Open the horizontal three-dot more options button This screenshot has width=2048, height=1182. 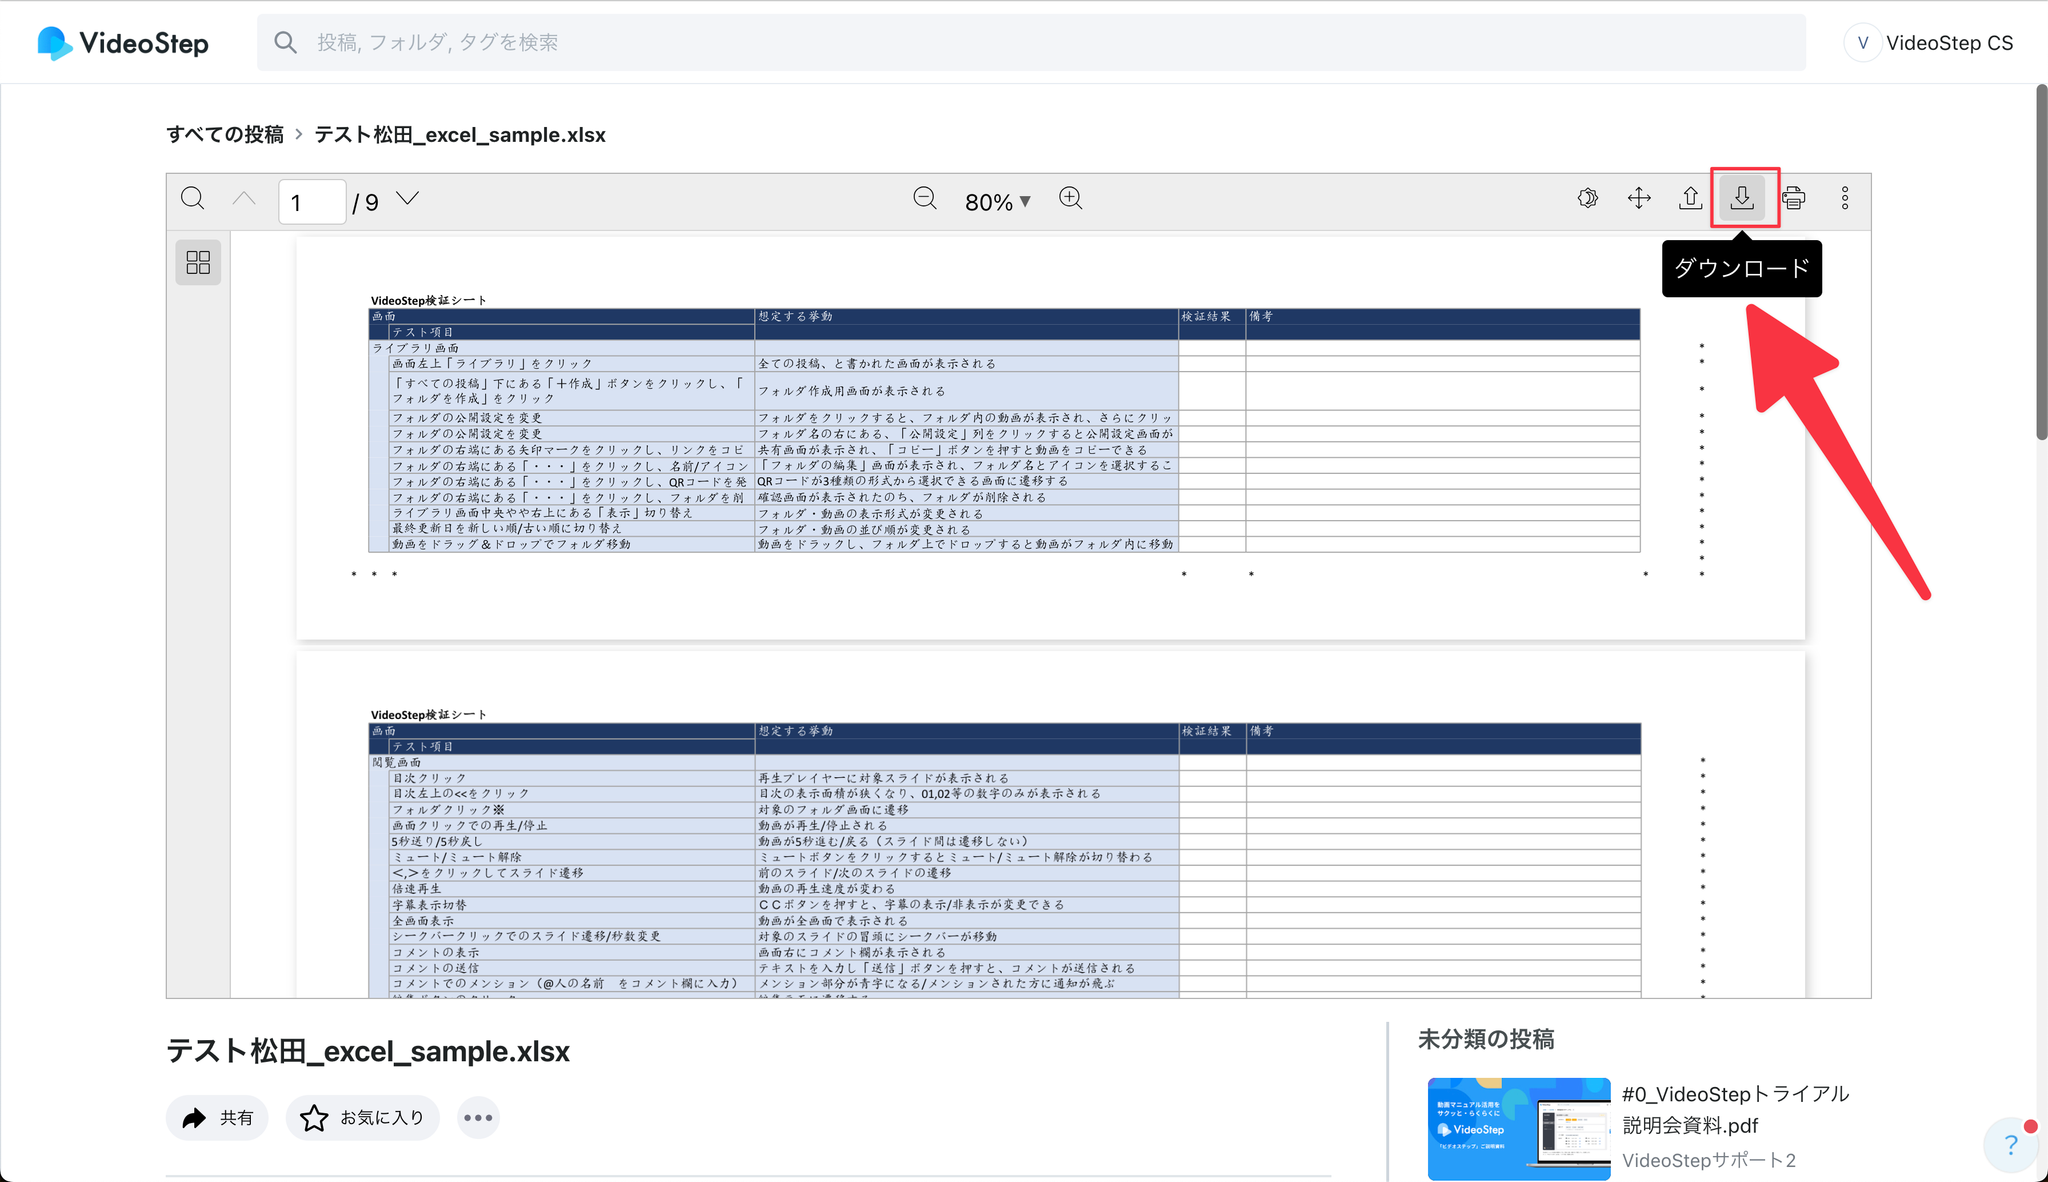[478, 1118]
